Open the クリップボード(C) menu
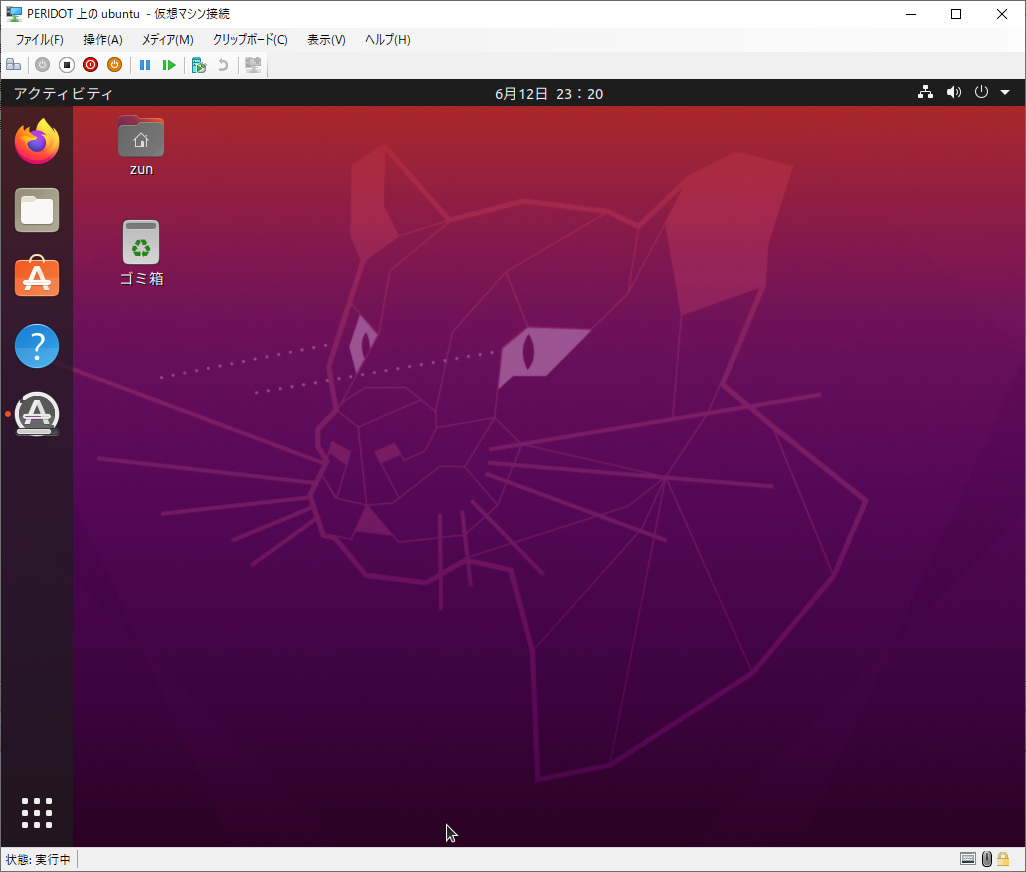 point(250,40)
